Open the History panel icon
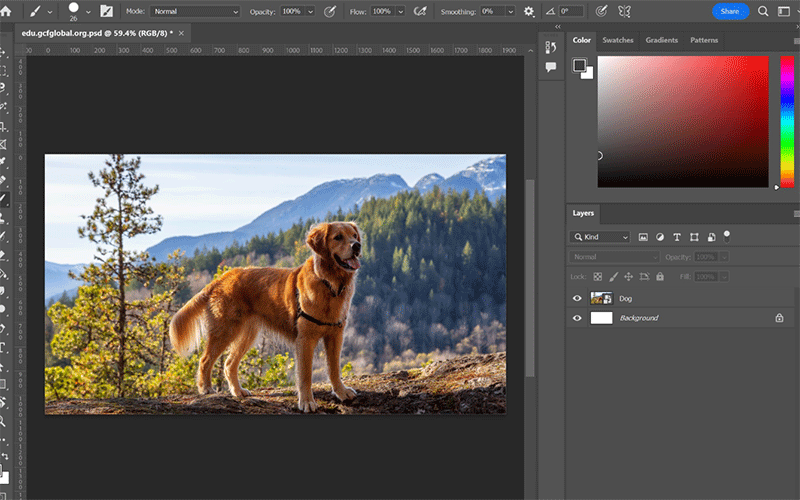Screen dimensions: 800x500 click(x=551, y=47)
